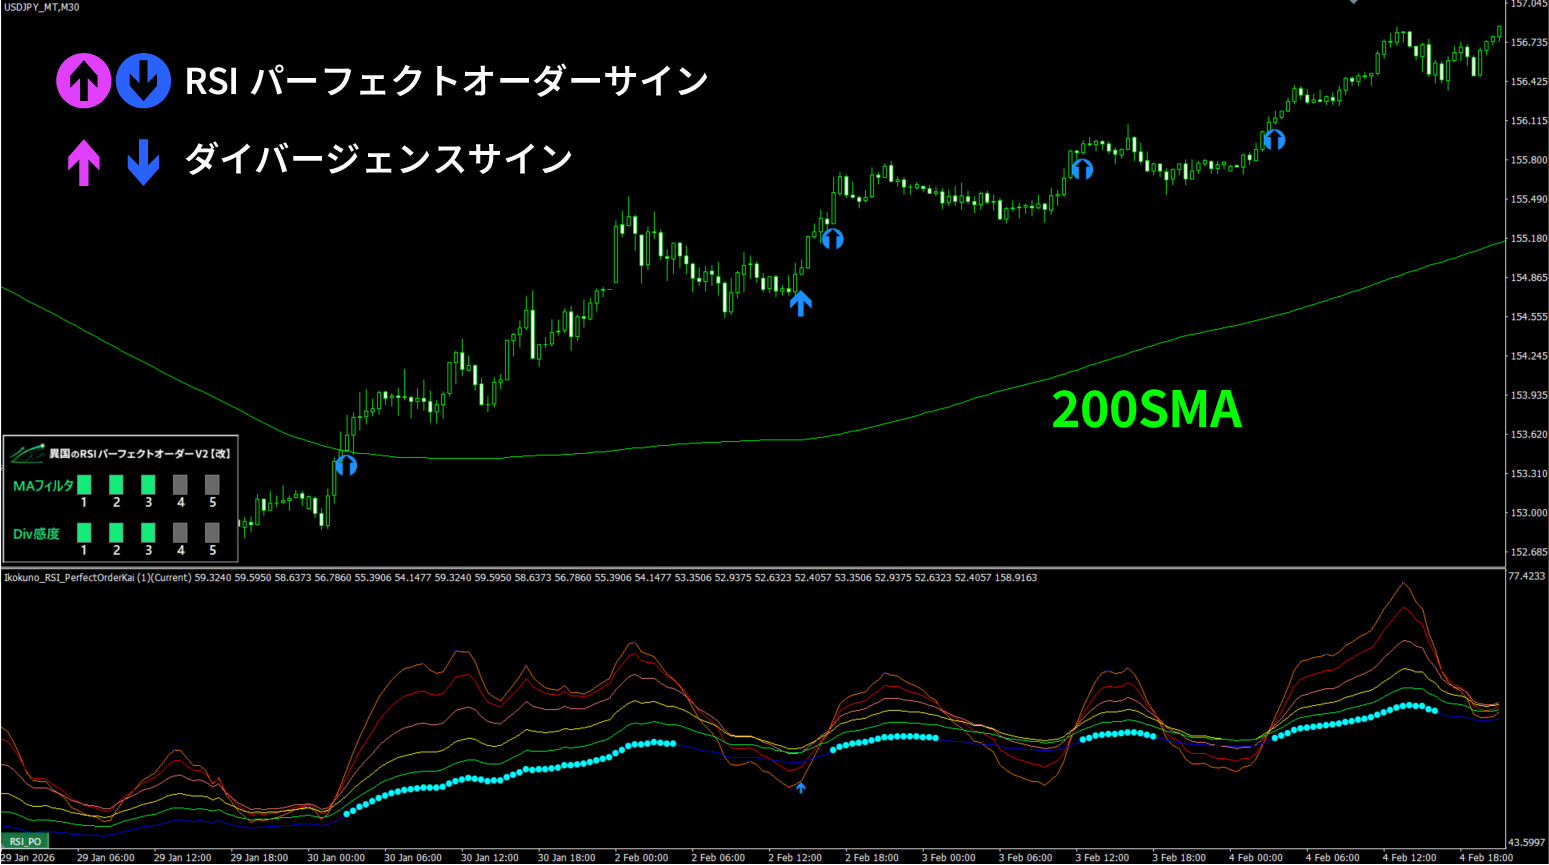Click the blue down-arrow circle legend icon

pos(143,81)
